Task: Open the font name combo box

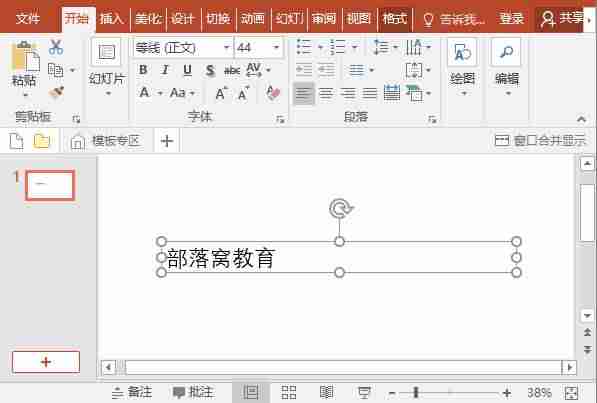Action: coord(183,48)
